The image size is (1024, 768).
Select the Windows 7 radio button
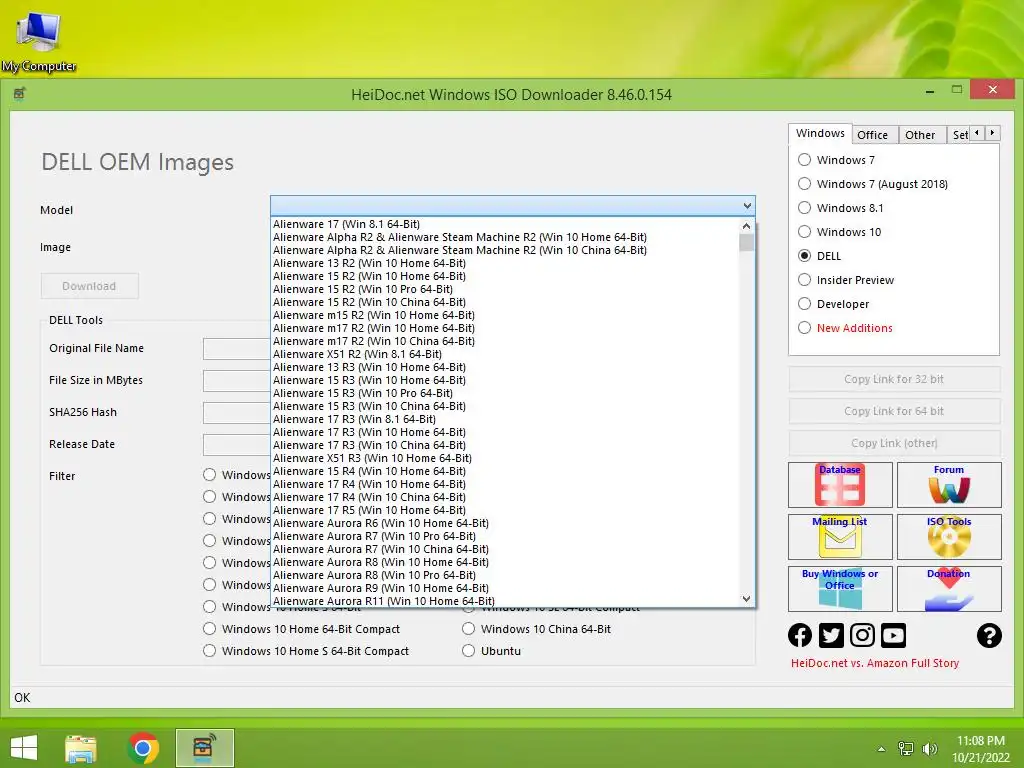click(x=805, y=160)
